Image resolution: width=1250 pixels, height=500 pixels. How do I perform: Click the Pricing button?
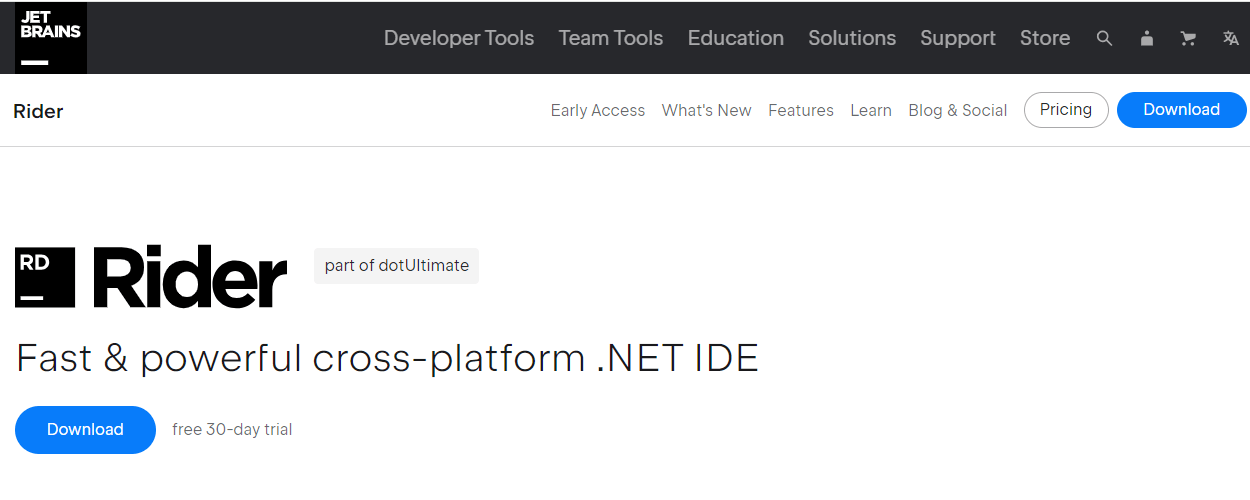click(1066, 110)
